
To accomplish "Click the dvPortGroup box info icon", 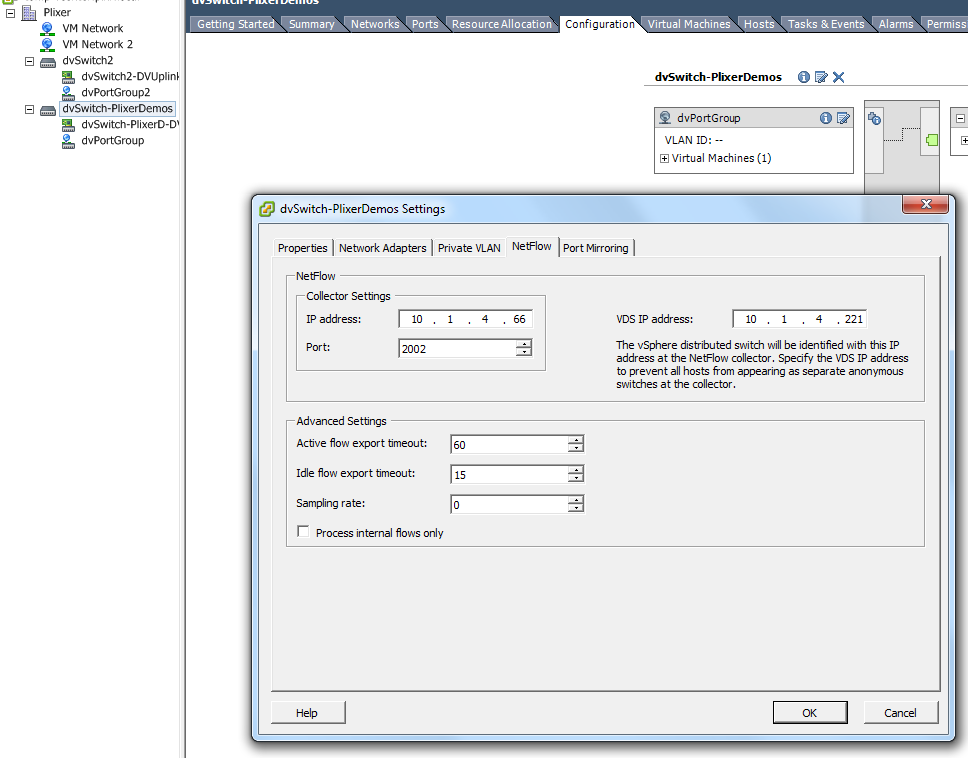I will coord(826,118).
